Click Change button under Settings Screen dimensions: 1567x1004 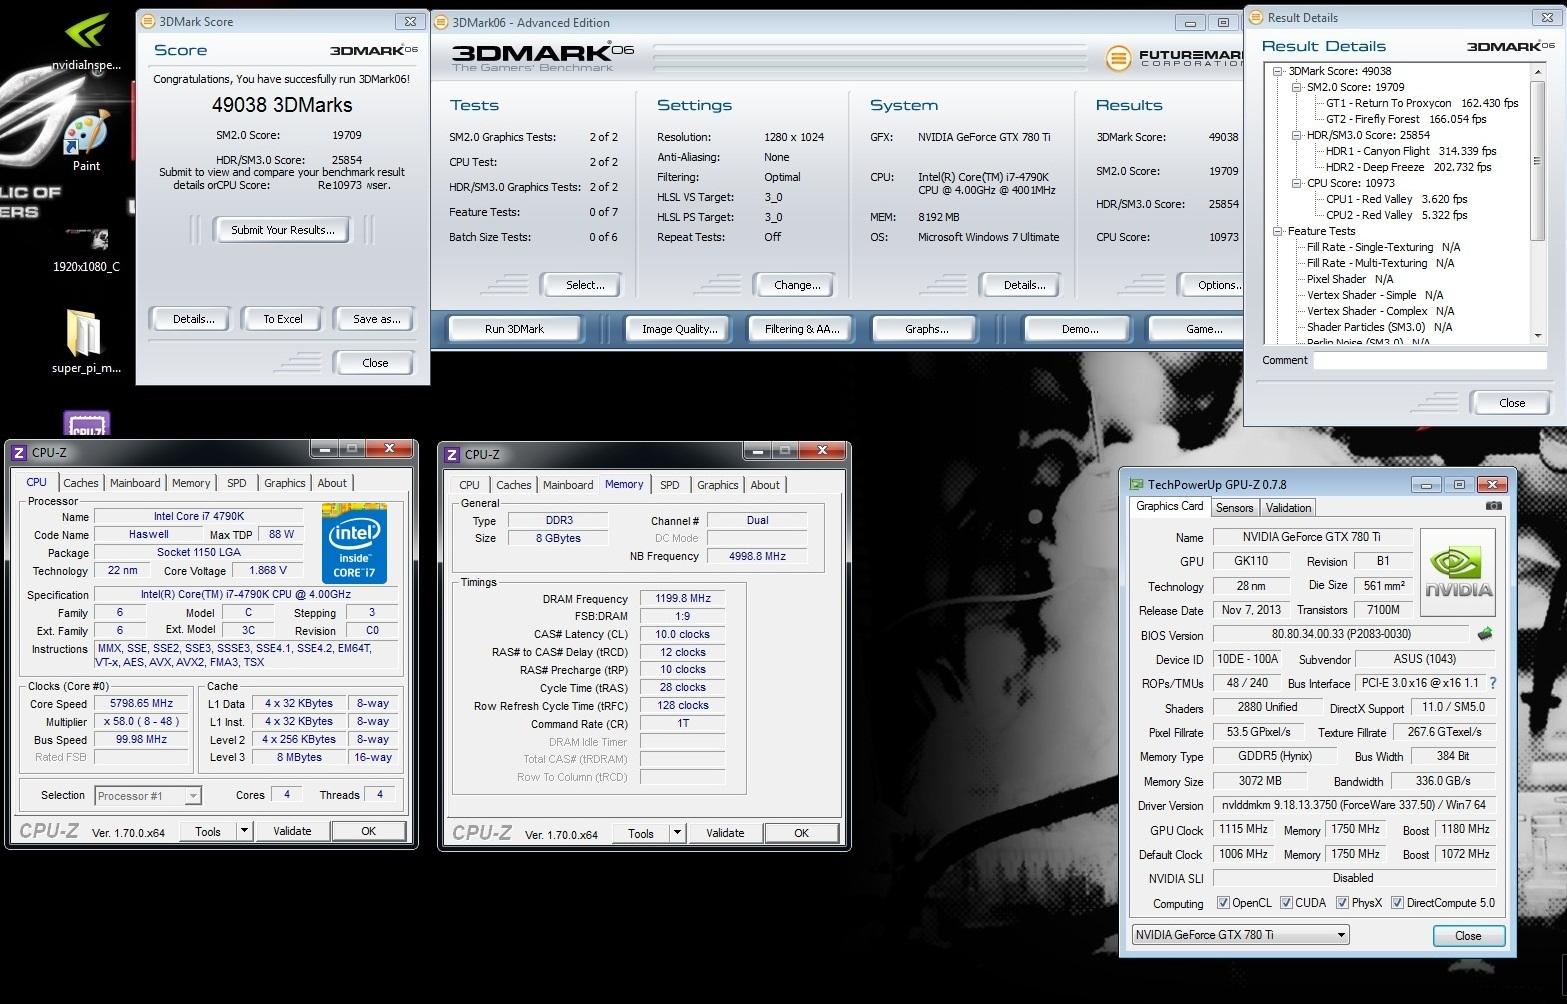[x=797, y=285]
